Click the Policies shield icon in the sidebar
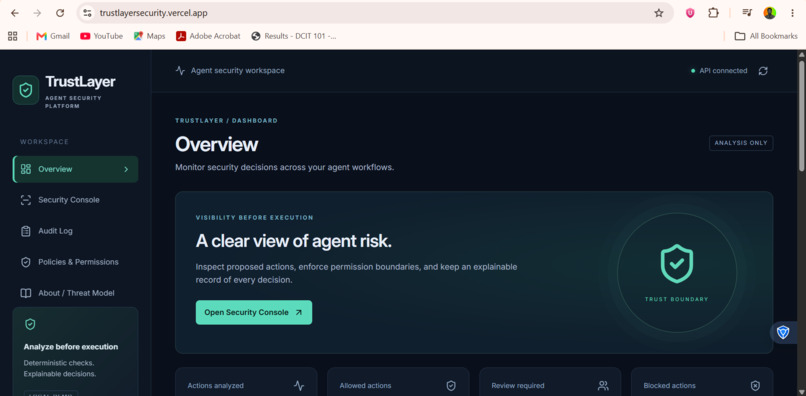Image resolution: width=806 pixels, height=396 pixels. click(26, 262)
